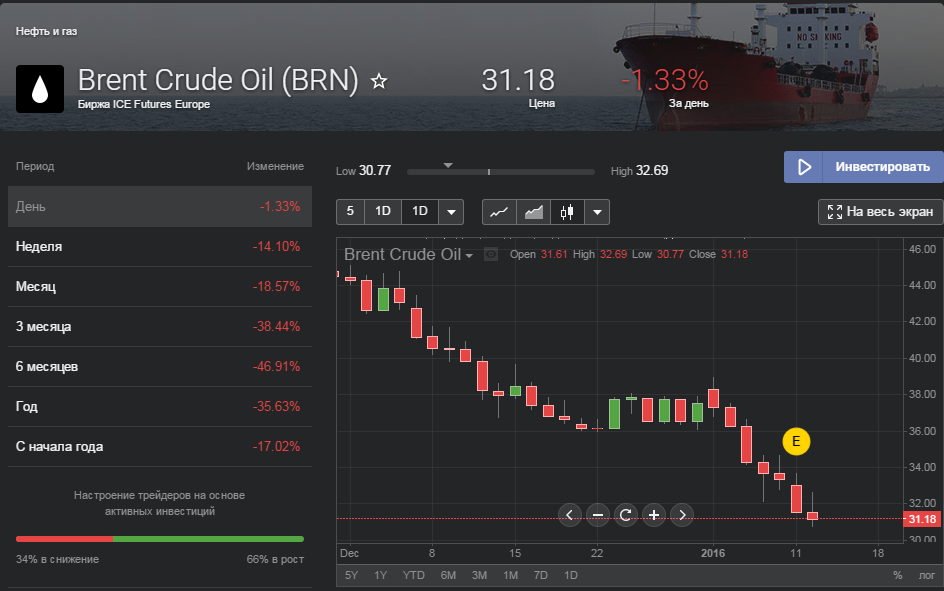944x591 pixels.
Task: Switch to 3M time range
Action: click(479, 575)
